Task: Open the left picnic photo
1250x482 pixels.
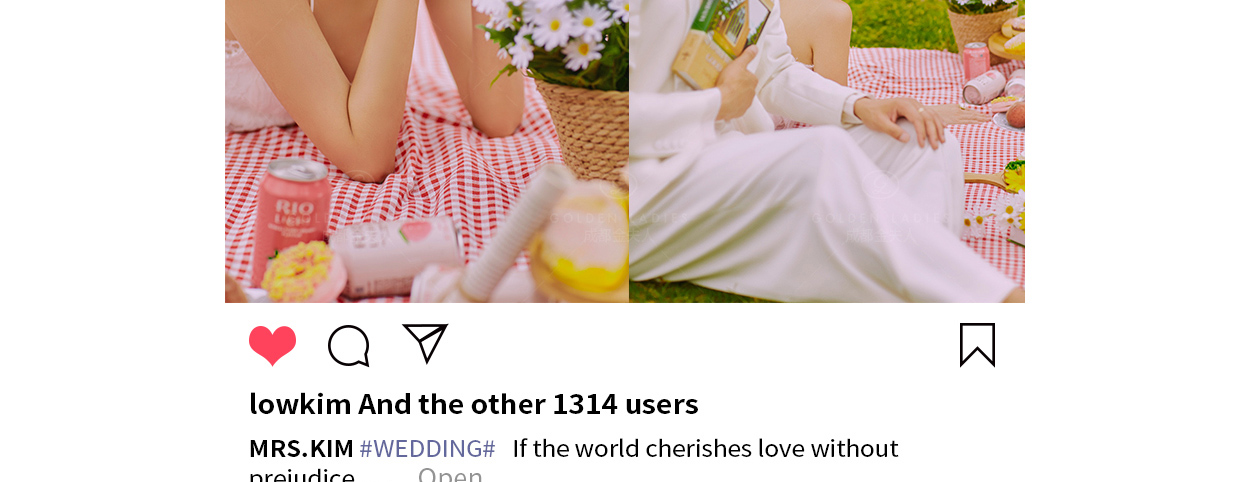Action: click(x=427, y=151)
